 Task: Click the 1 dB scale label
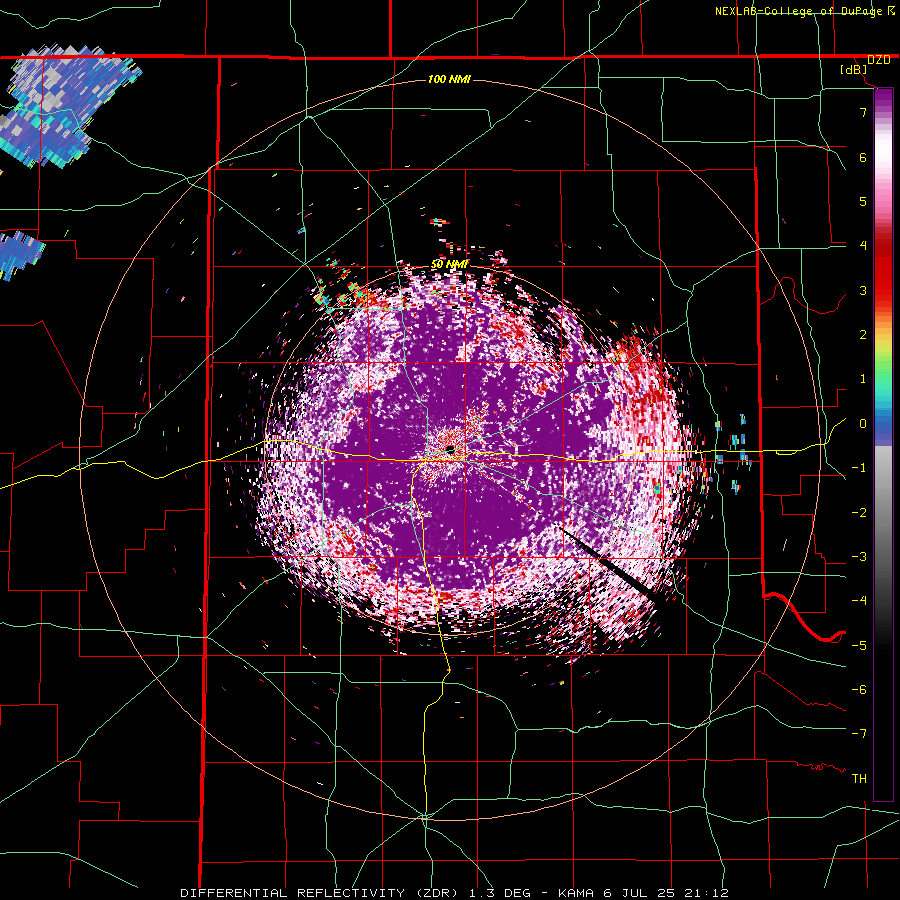point(863,379)
